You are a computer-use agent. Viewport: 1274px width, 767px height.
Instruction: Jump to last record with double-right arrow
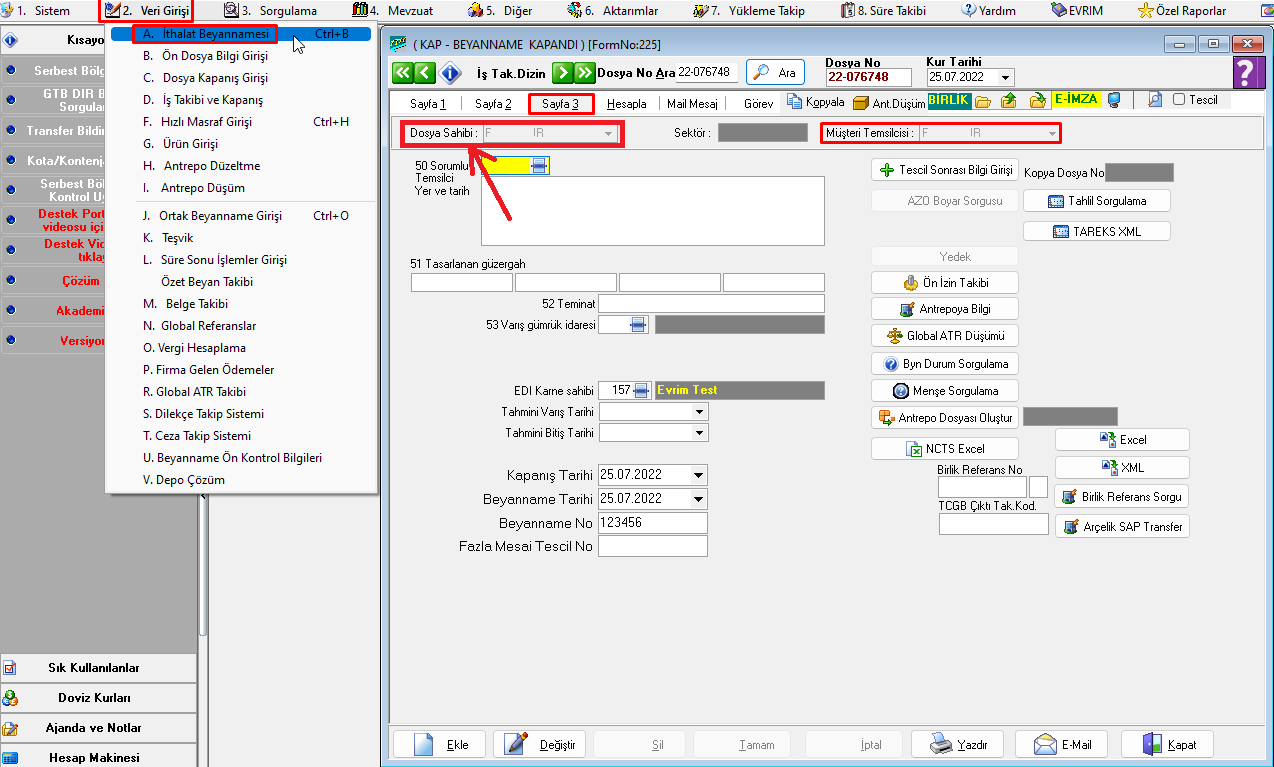point(584,73)
